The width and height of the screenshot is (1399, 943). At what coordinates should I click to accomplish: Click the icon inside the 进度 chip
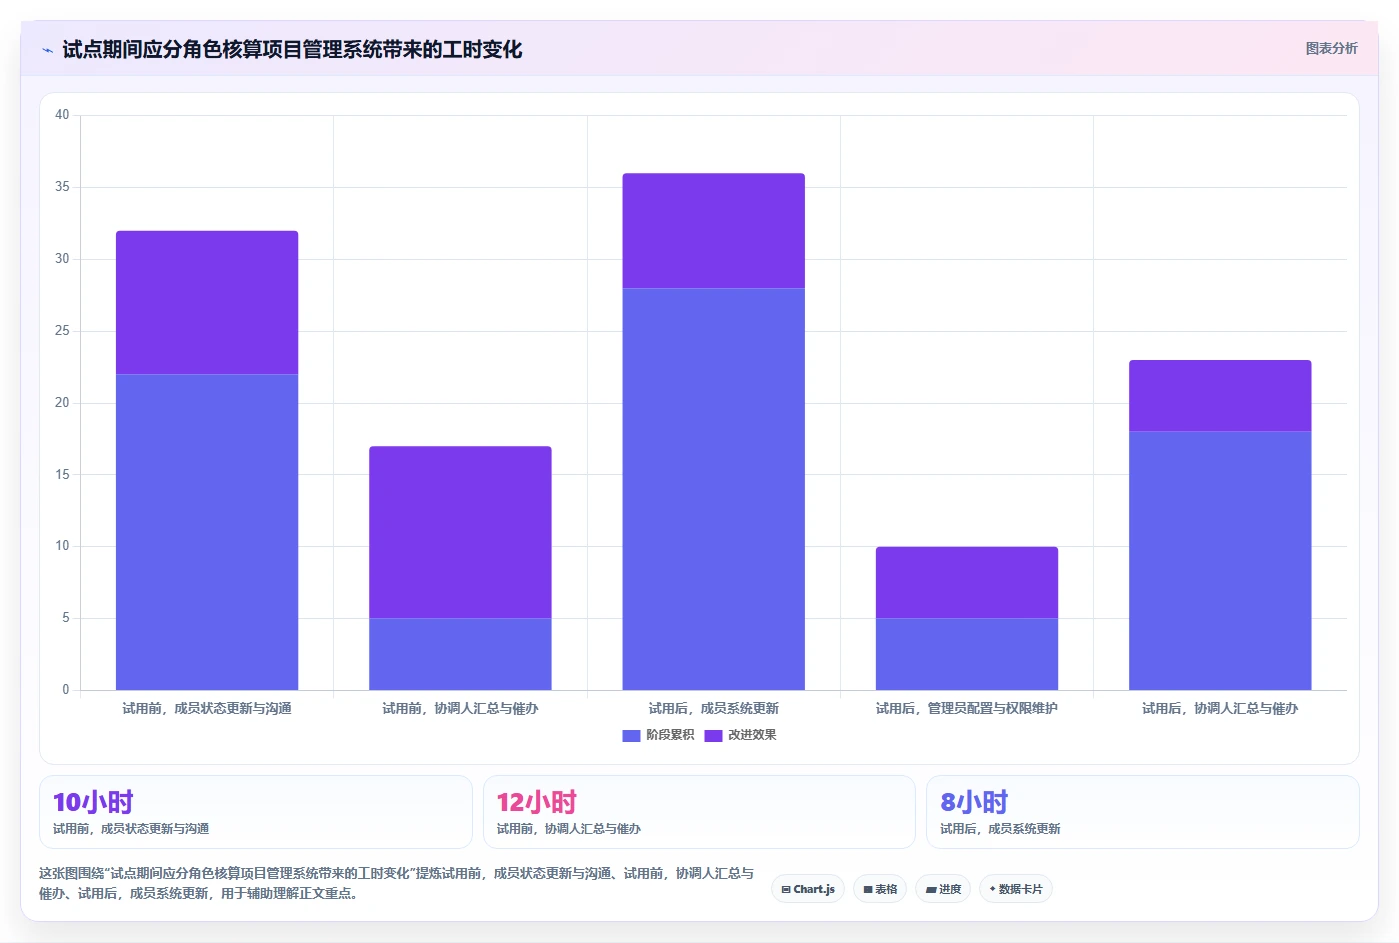[x=931, y=889]
